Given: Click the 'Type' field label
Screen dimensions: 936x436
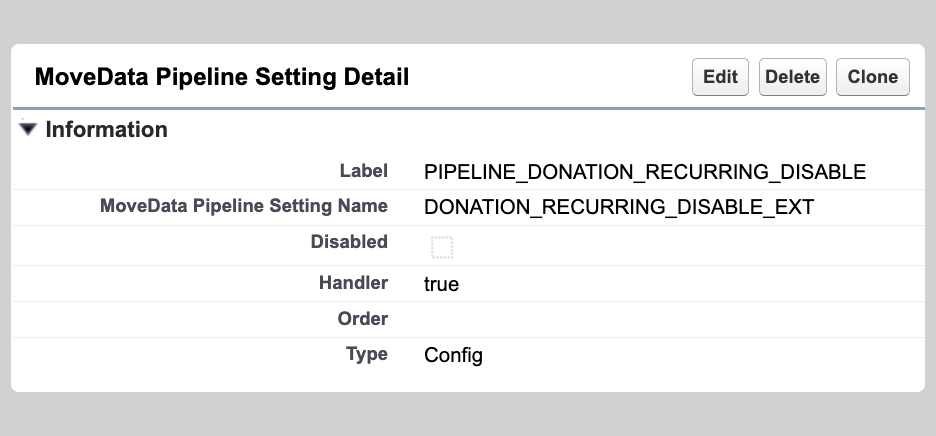Looking at the screenshot, I should [x=366, y=354].
